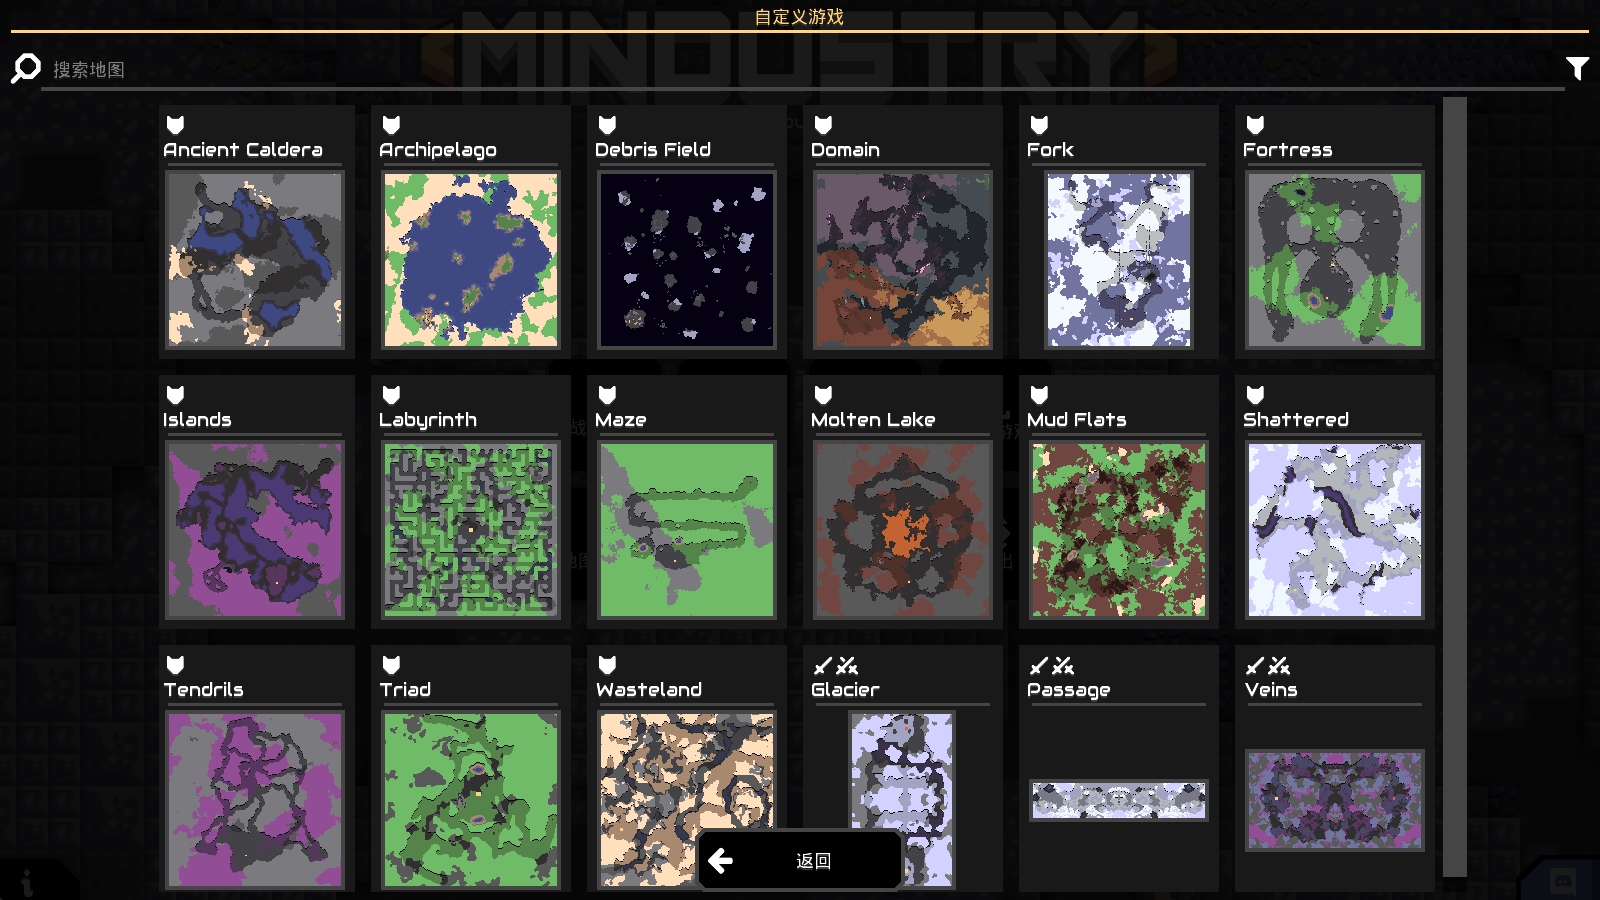Click the shield icon above Ancient Caldera
The image size is (1600, 900).
point(175,125)
